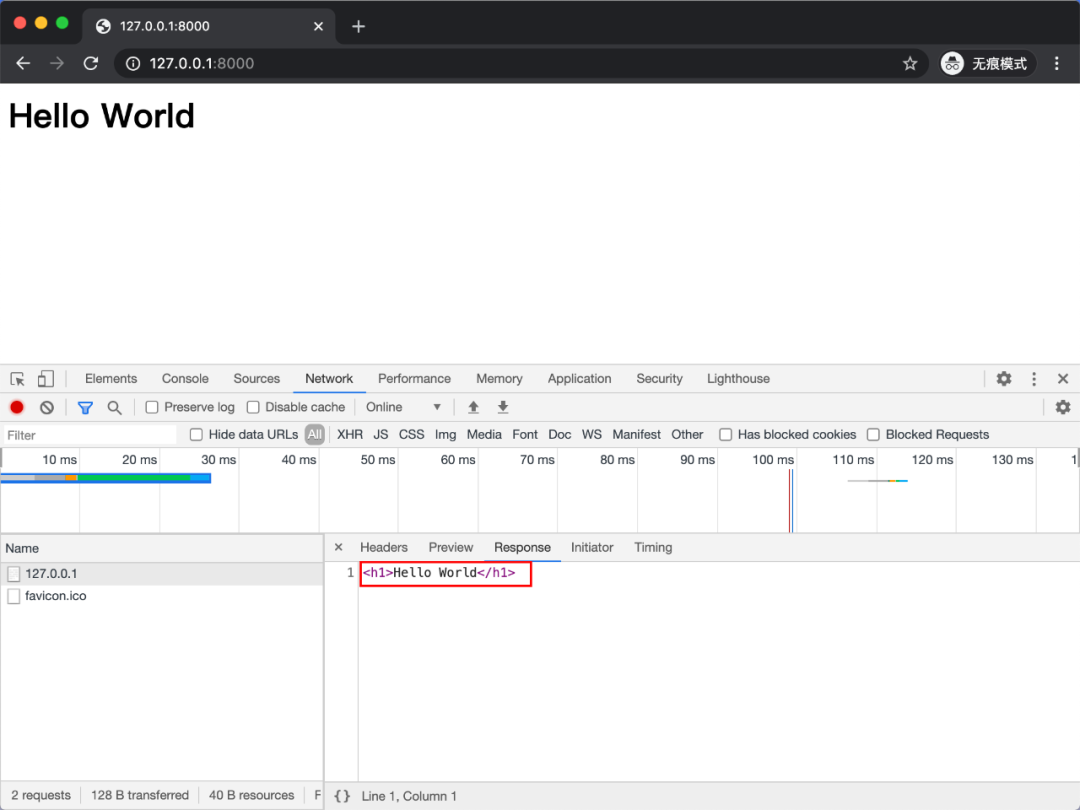
Task: Switch to the Console panel
Action: 185,379
